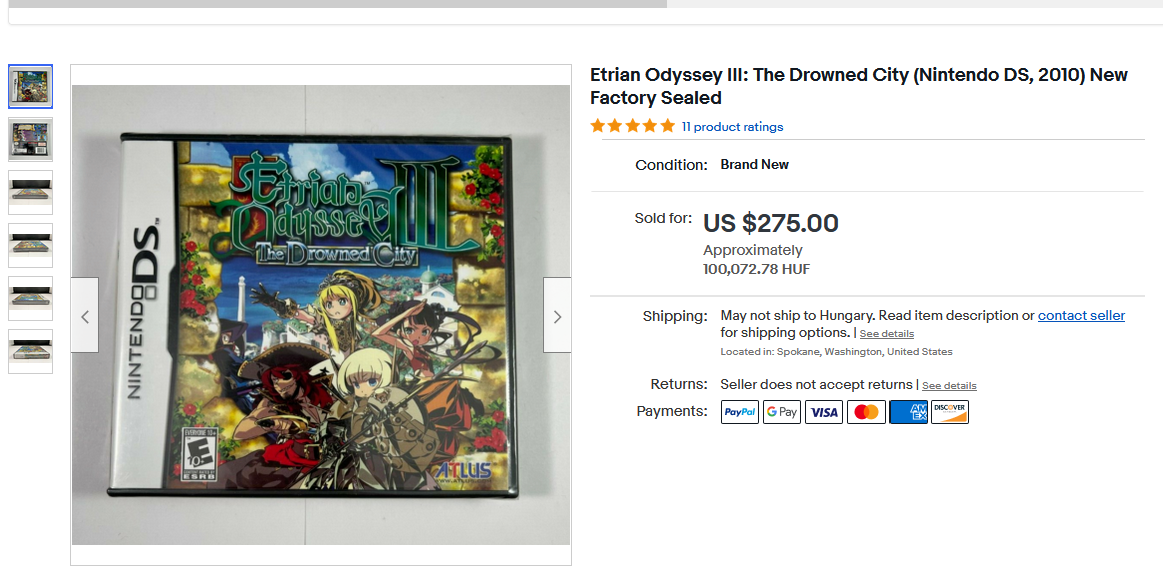Click the Discover card icon

point(950,412)
